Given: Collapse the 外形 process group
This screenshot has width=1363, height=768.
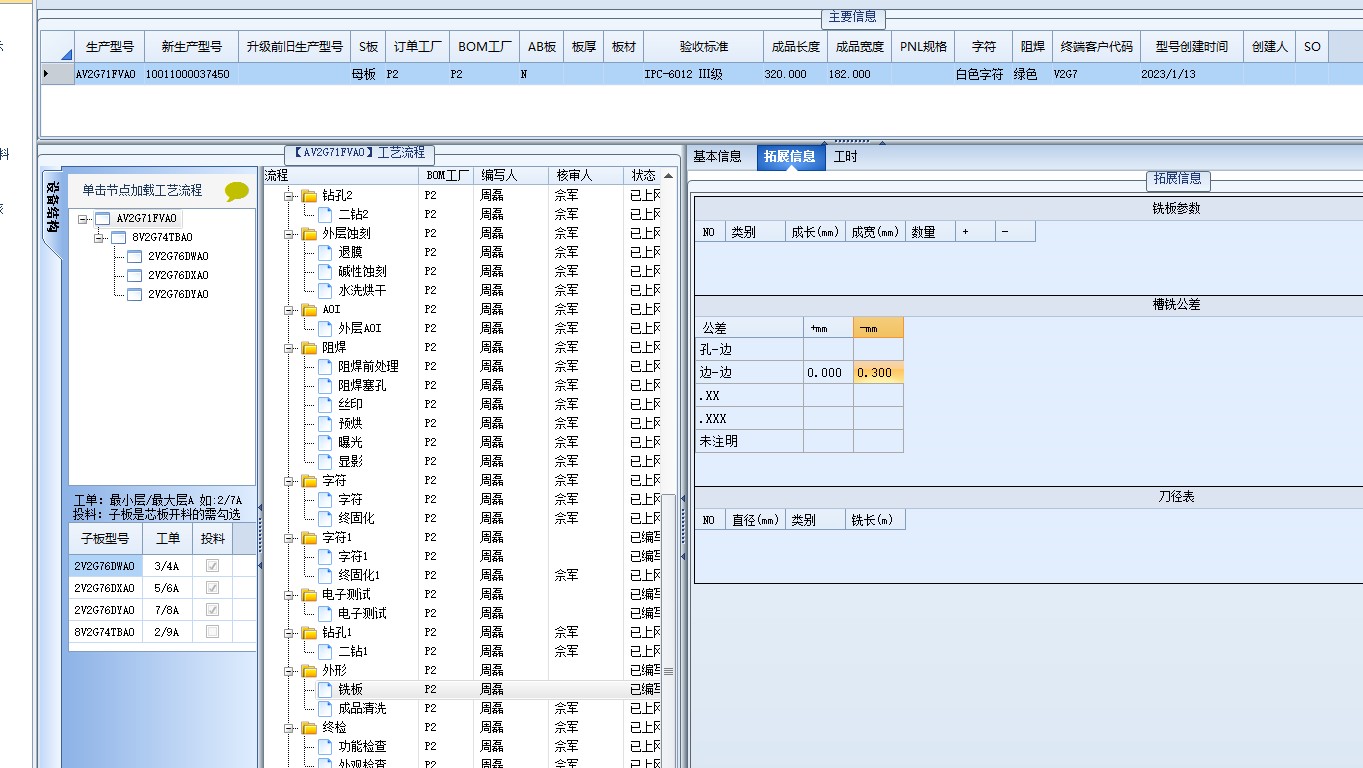Looking at the screenshot, I should point(290,671).
